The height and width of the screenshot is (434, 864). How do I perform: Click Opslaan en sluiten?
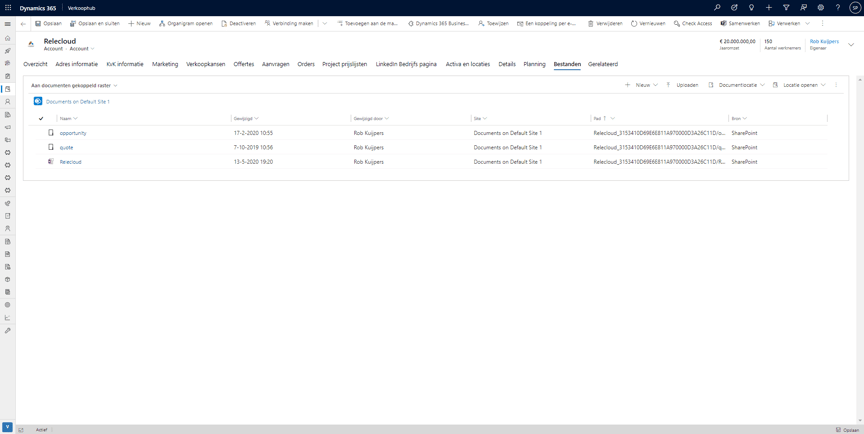pos(95,24)
